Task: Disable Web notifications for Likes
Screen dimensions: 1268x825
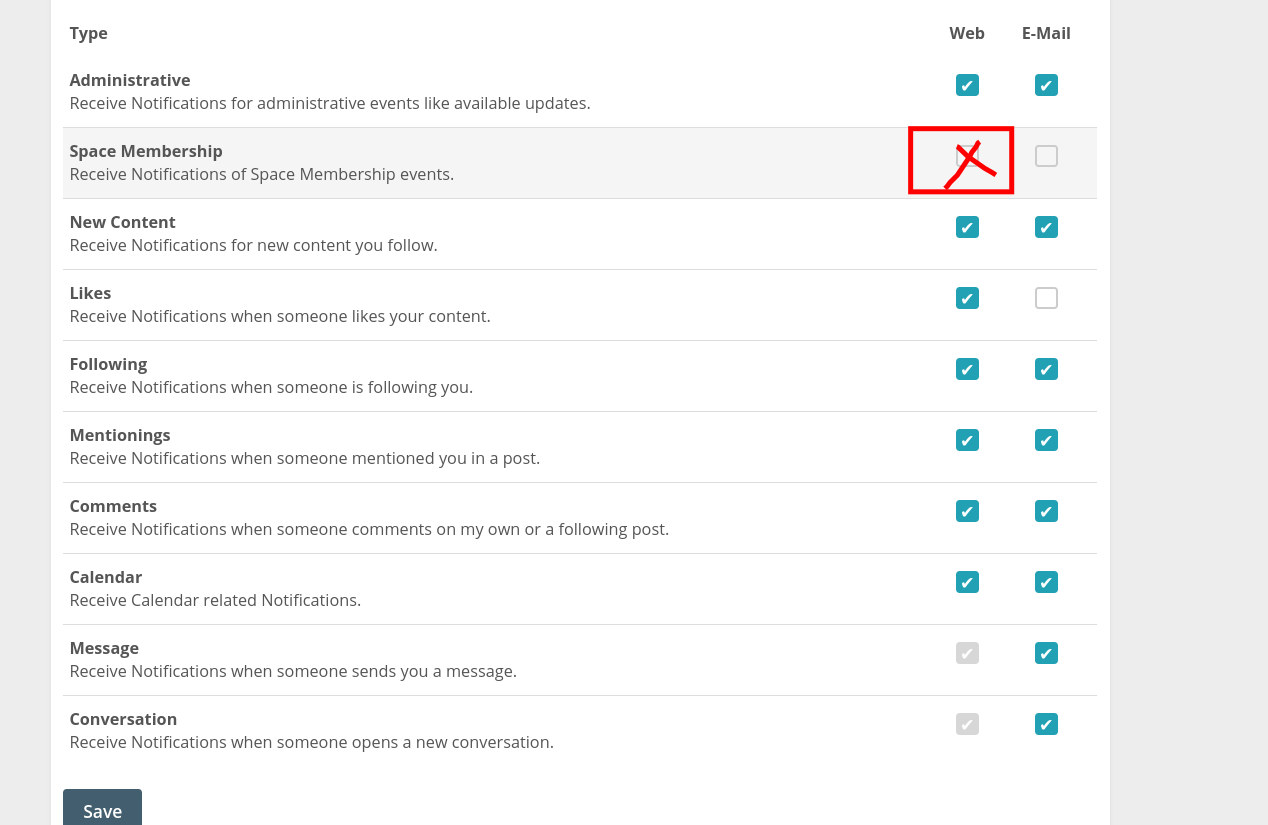Action: pyautogui.click(x=967, y=298)
